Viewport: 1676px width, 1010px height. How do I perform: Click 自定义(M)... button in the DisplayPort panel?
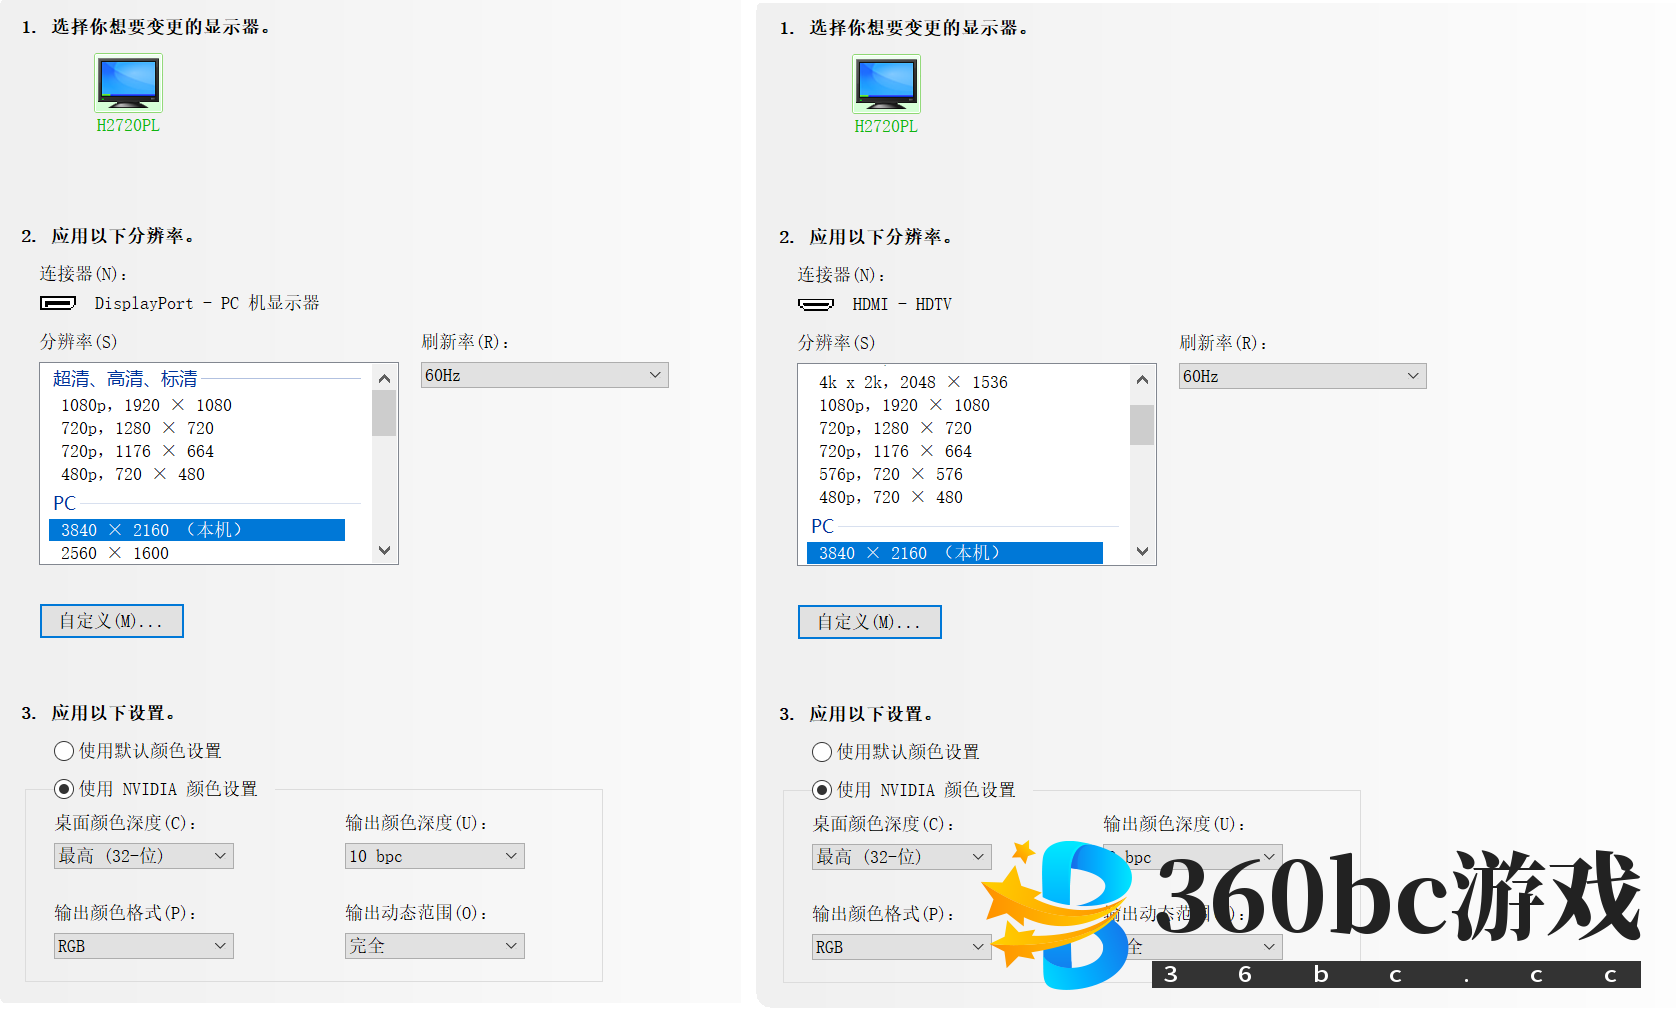point(112,621)
